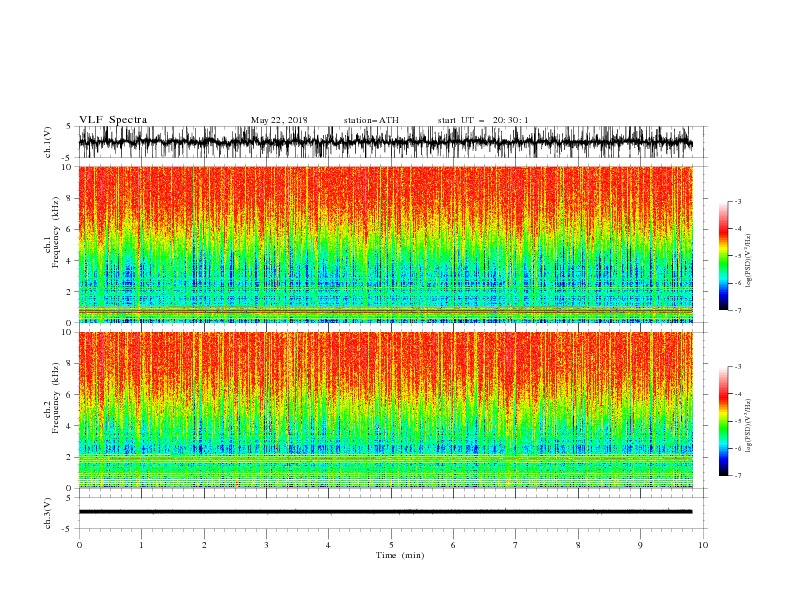Click time axis tick label "5"
The image size is (792, 612).
[x=391, y=545]
